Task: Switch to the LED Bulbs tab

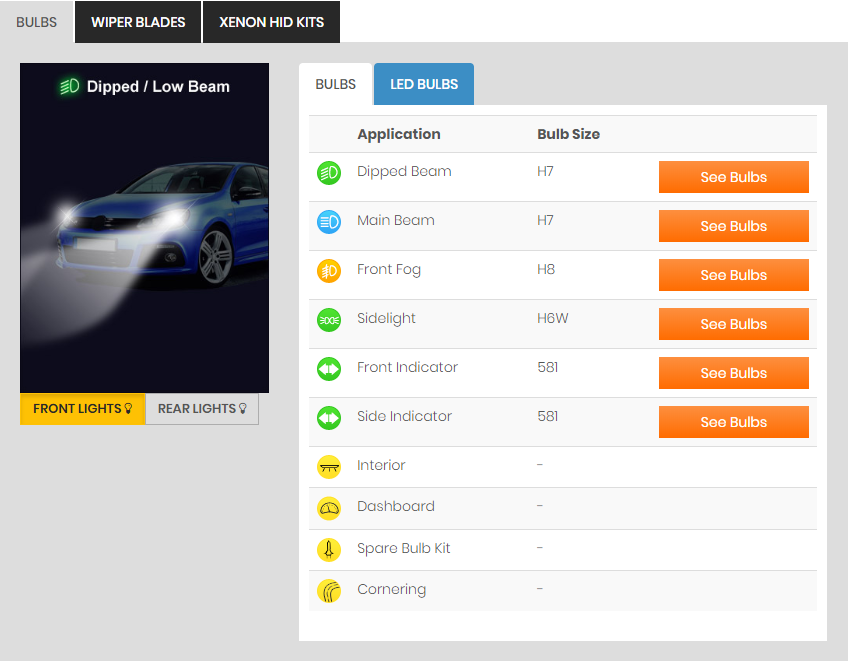Action: (x=424, y=85)
